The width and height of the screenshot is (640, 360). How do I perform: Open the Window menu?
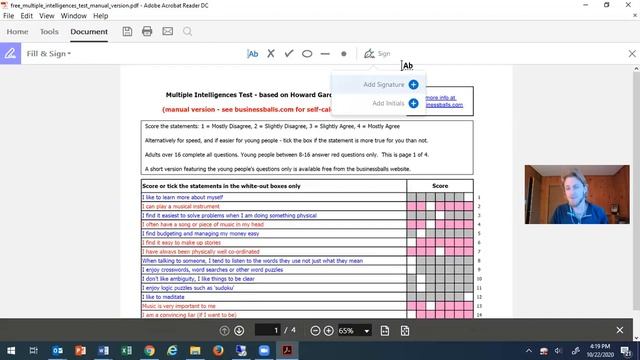73,16
